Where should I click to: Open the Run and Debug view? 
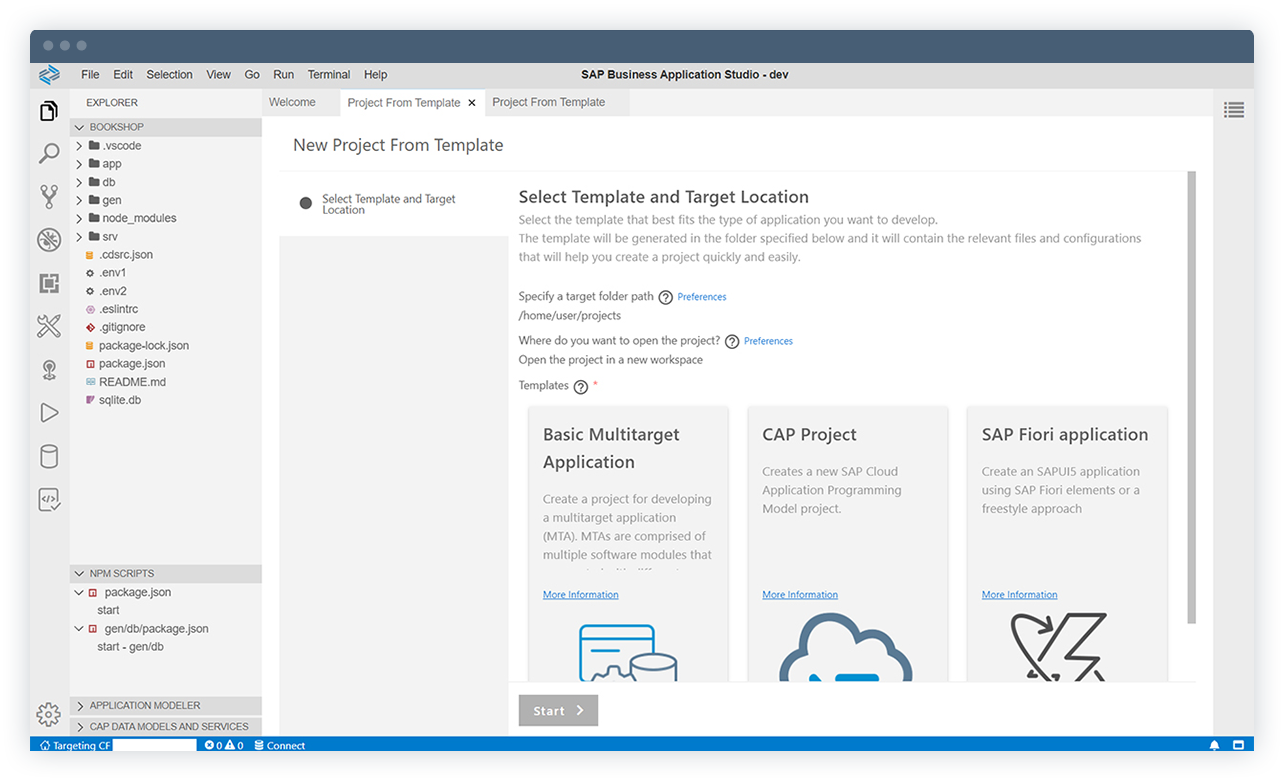pos(48,413)
